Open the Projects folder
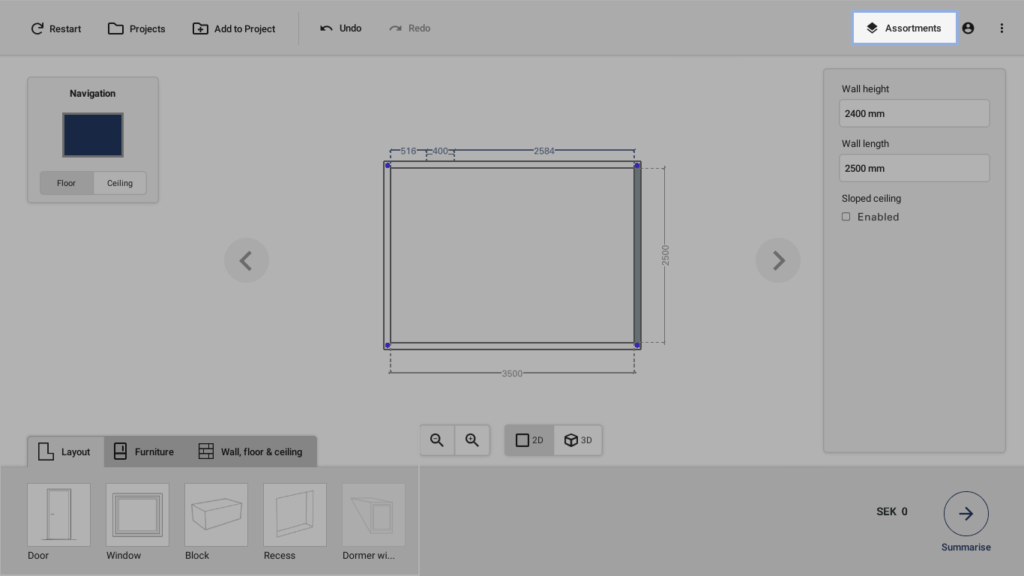Screen dimensions: 1024x576 click(x=136, y=28)
